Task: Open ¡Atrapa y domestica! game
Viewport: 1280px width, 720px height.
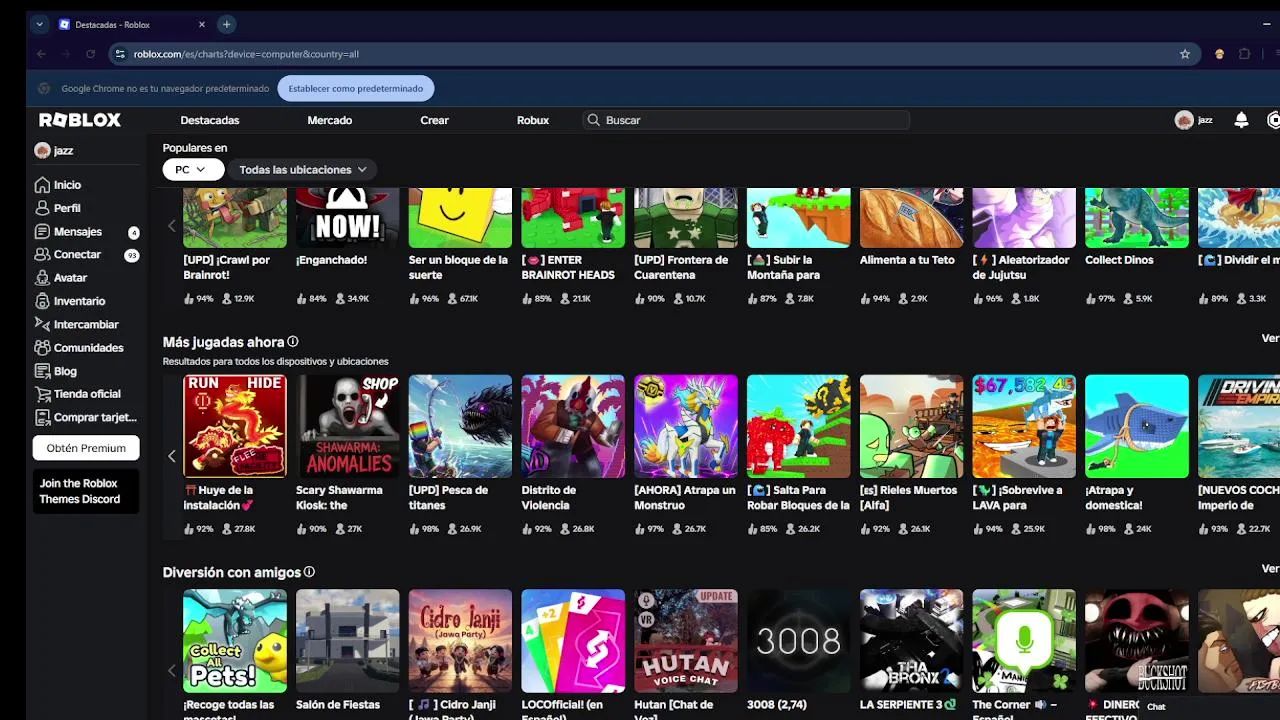Action: pyautogui.click(x=1137, y=426)
